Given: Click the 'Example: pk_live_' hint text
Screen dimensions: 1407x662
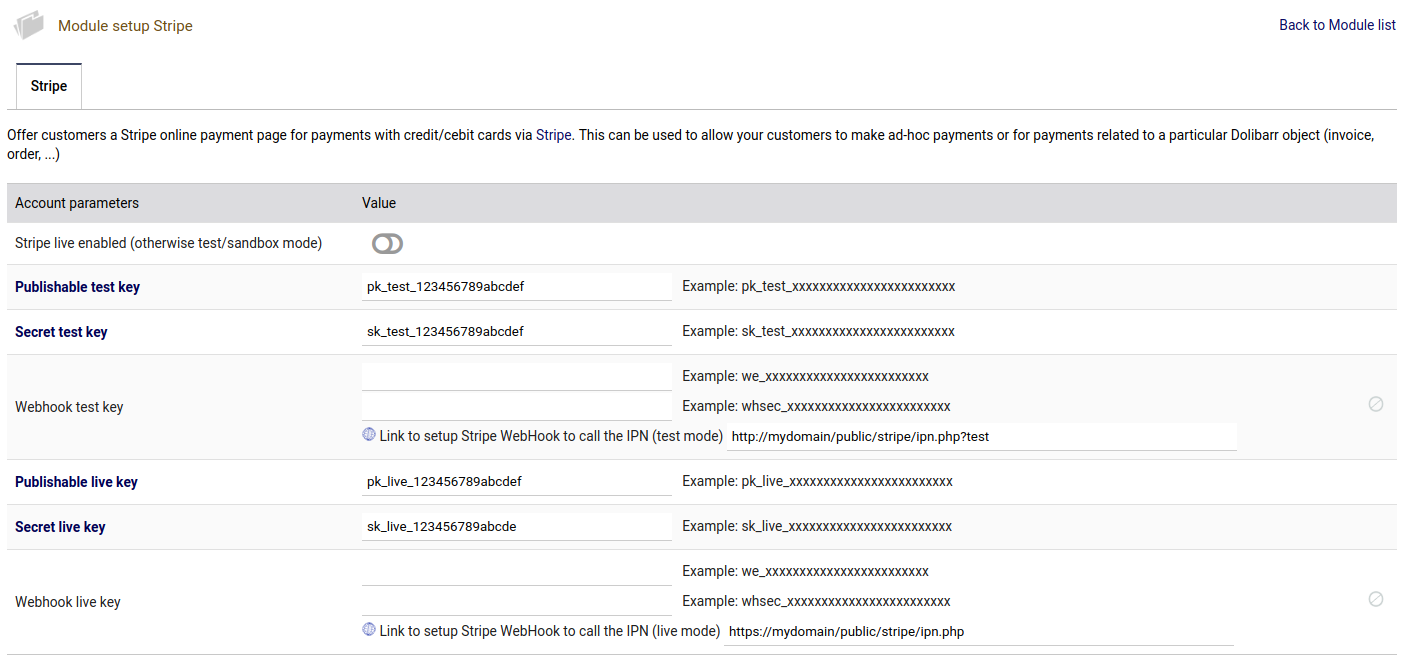Looking at the screenshot, I should pyautogui.click(x=818, y=482).
